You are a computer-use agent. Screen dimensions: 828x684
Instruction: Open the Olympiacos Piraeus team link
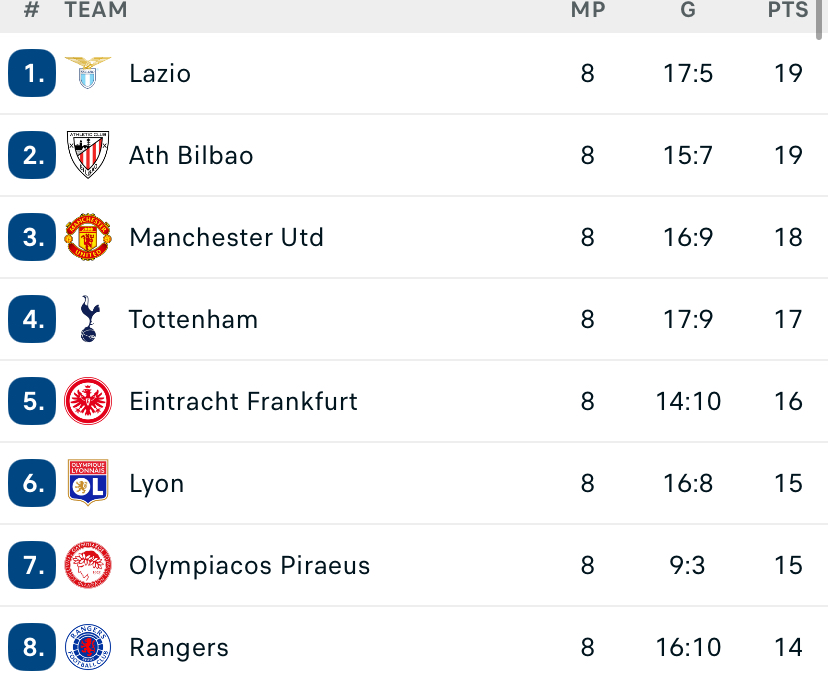coord(249,565)
